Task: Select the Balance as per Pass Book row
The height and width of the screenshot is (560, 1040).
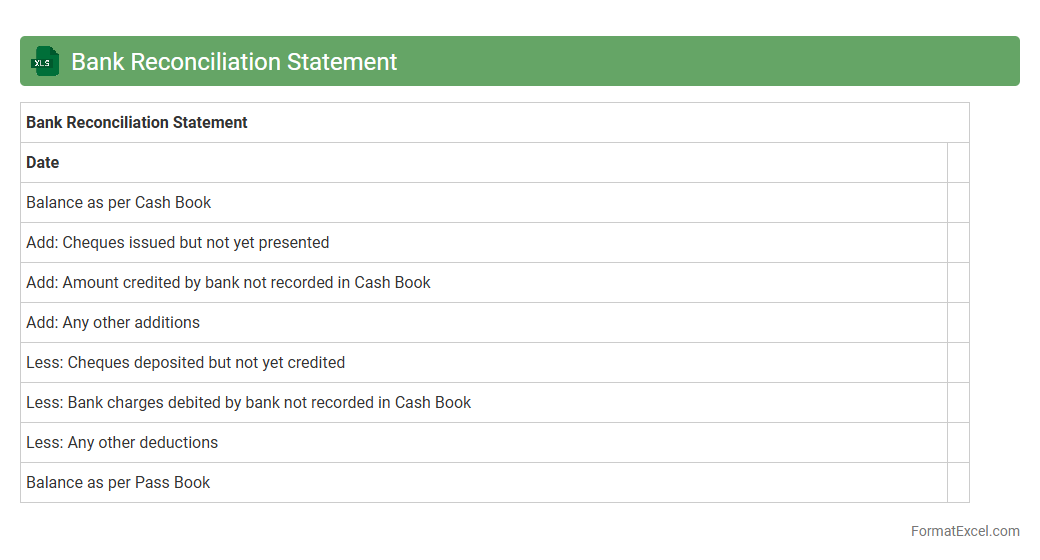Action: click(x=118, y=483)
